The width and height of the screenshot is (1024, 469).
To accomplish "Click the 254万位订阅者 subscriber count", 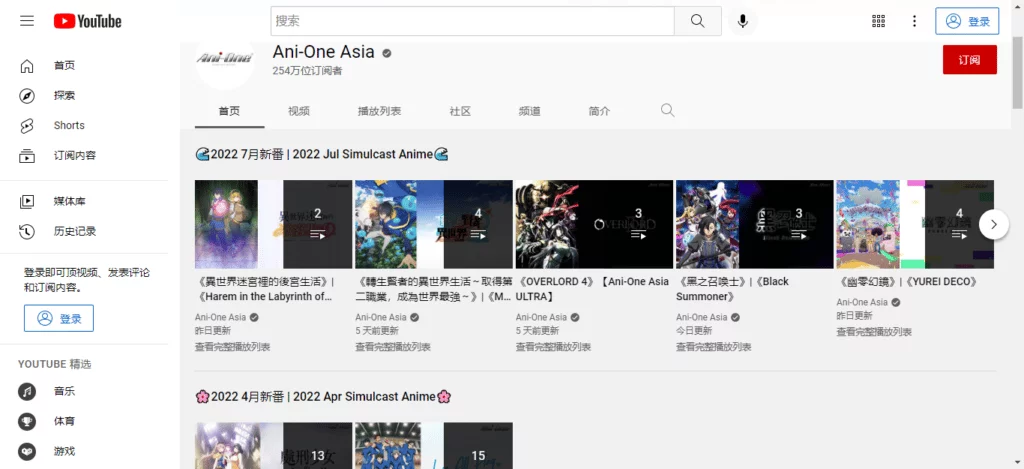I will coord(307,71).
